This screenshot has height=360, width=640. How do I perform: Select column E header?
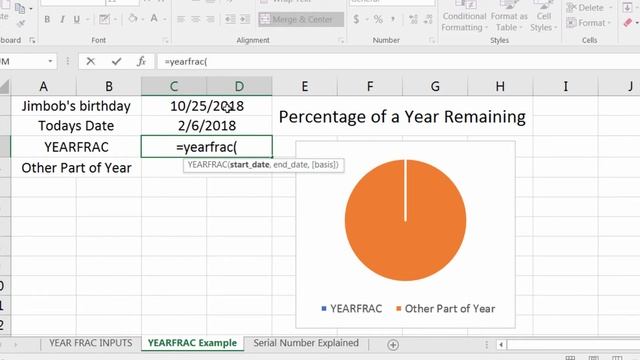point(304,87)
